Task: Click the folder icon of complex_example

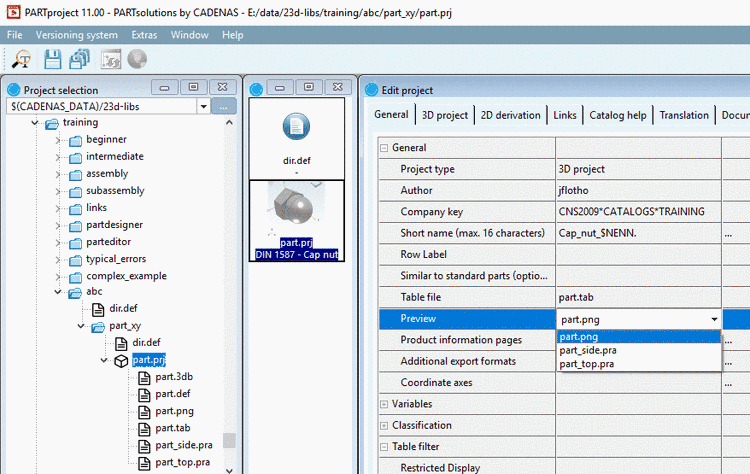Action: [75, 277]
